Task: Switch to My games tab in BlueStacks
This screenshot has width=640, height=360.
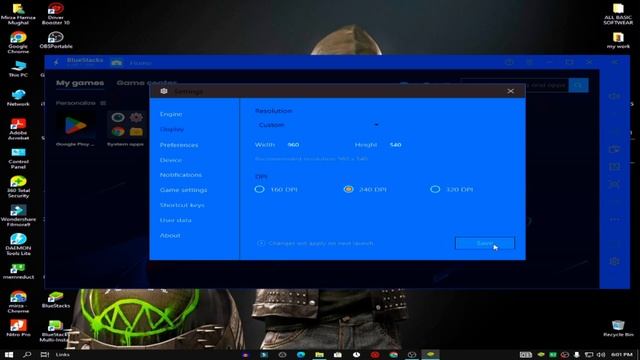Action: (x=80, y=83)
